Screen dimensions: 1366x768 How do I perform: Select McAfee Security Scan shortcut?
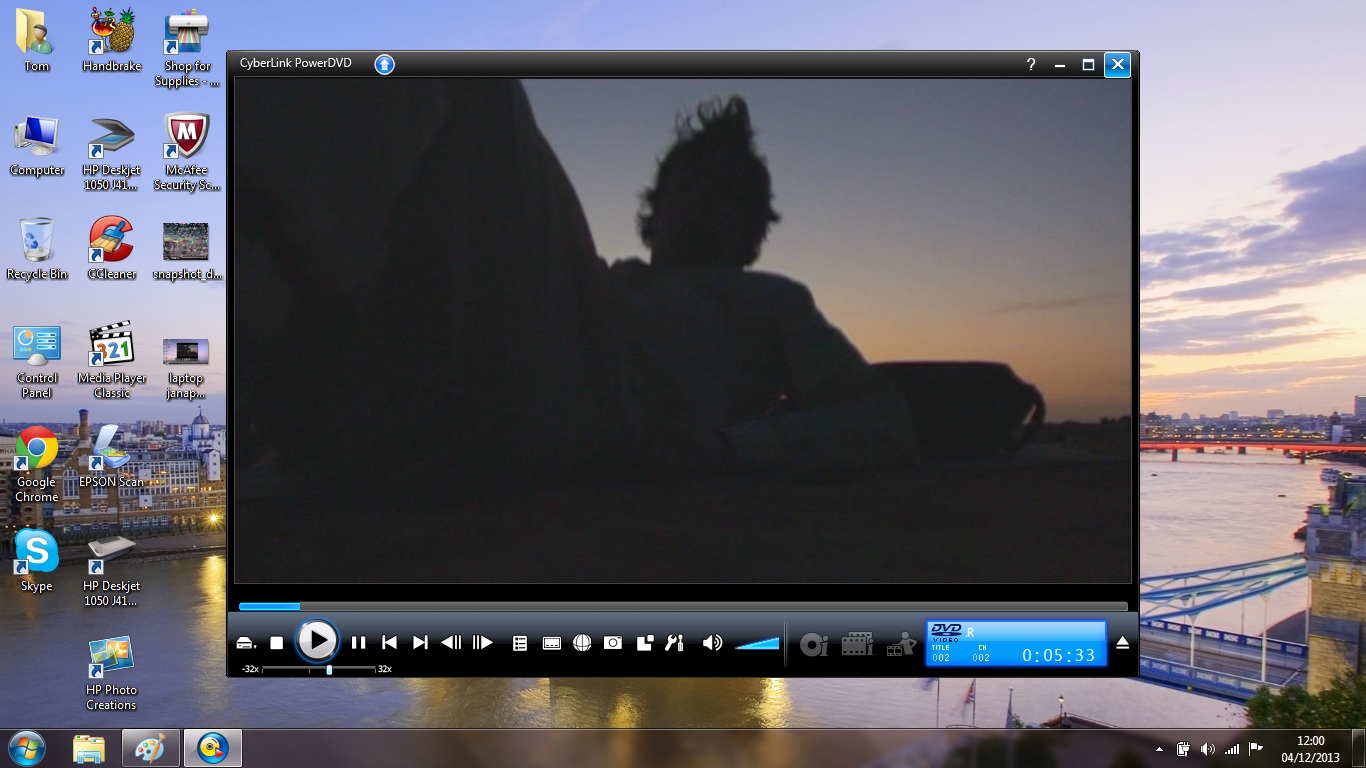click(x=186, y=153)
